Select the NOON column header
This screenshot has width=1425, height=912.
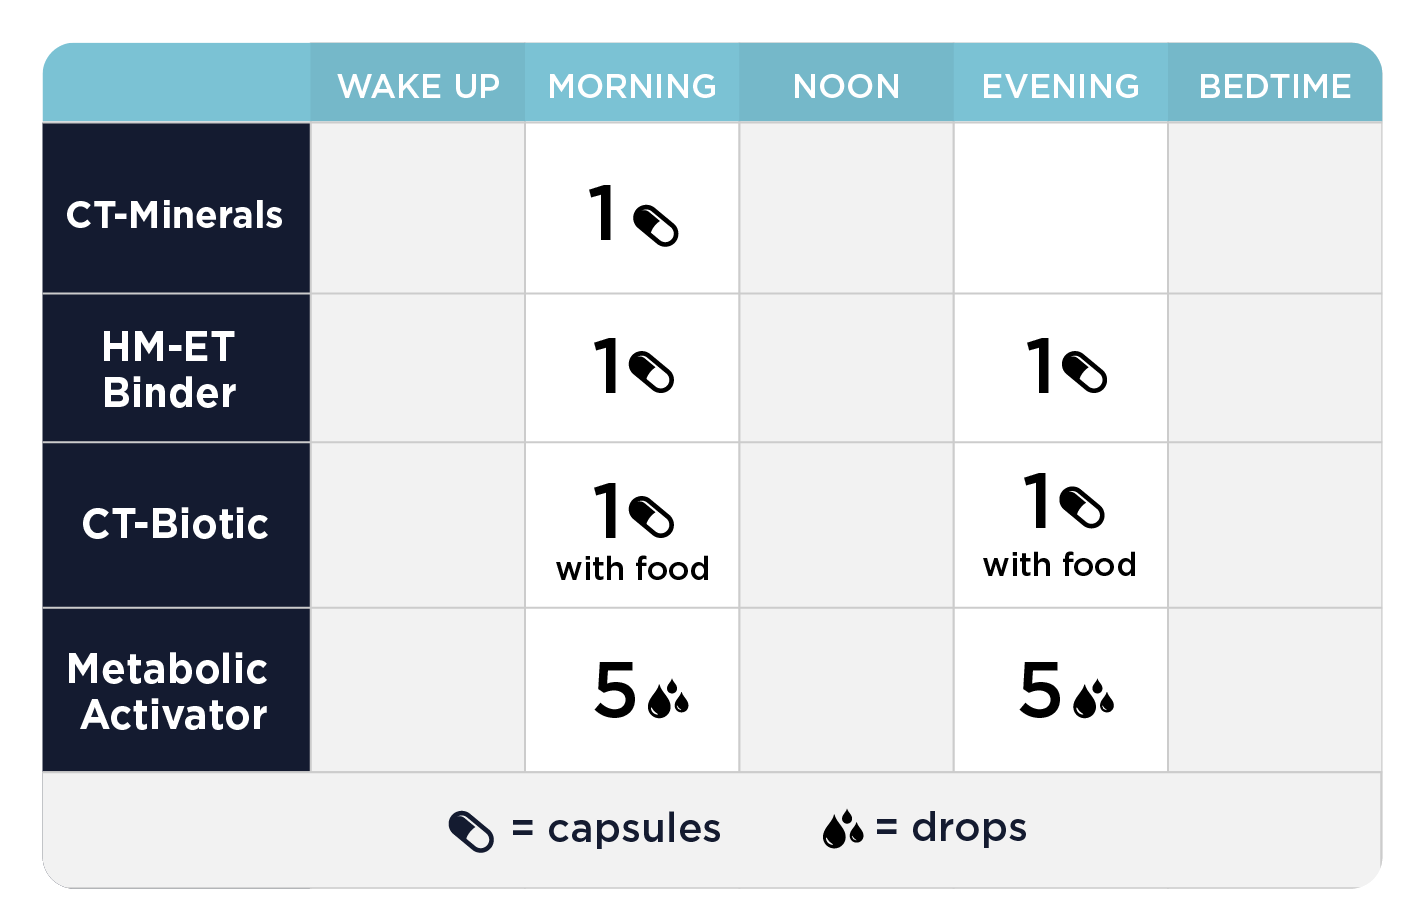pyautogui.click(x=846, y=87)
